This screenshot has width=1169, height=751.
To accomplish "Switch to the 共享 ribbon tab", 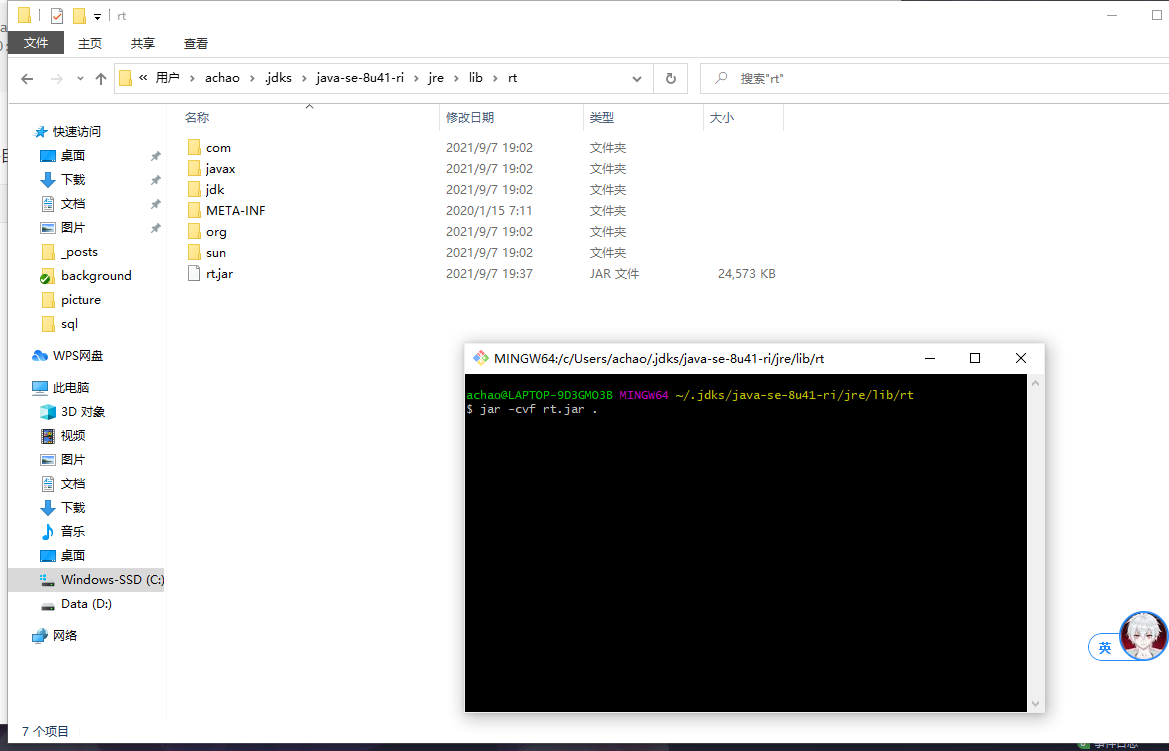I will coord(143,43).
